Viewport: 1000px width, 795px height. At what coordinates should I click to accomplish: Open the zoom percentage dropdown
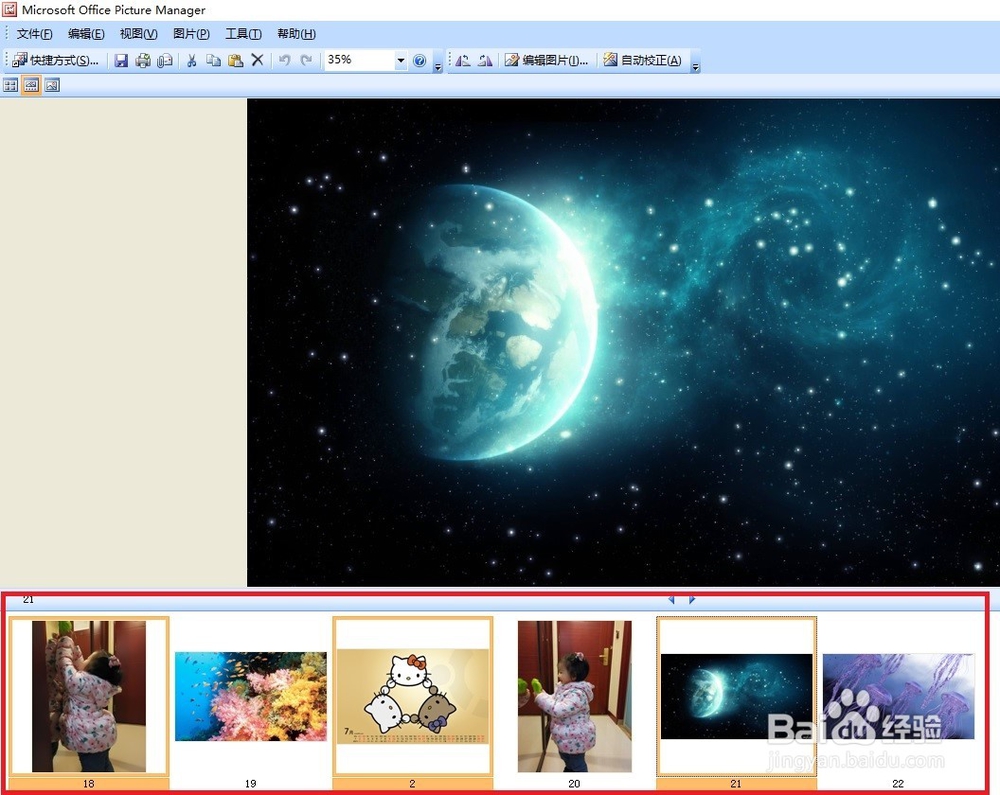(400, 60)
